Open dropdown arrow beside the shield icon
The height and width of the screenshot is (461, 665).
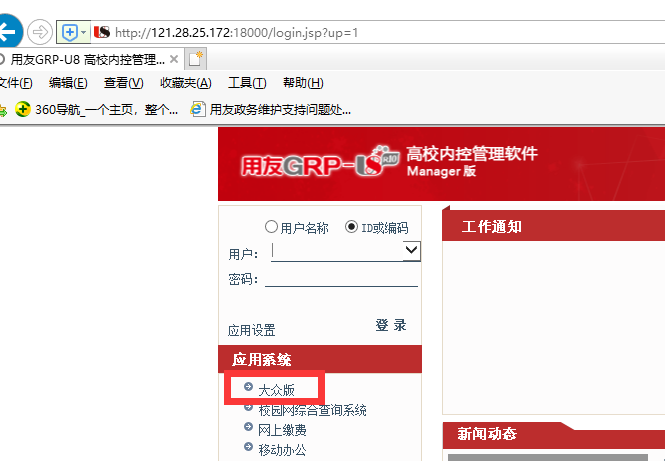tap(83, 32)
